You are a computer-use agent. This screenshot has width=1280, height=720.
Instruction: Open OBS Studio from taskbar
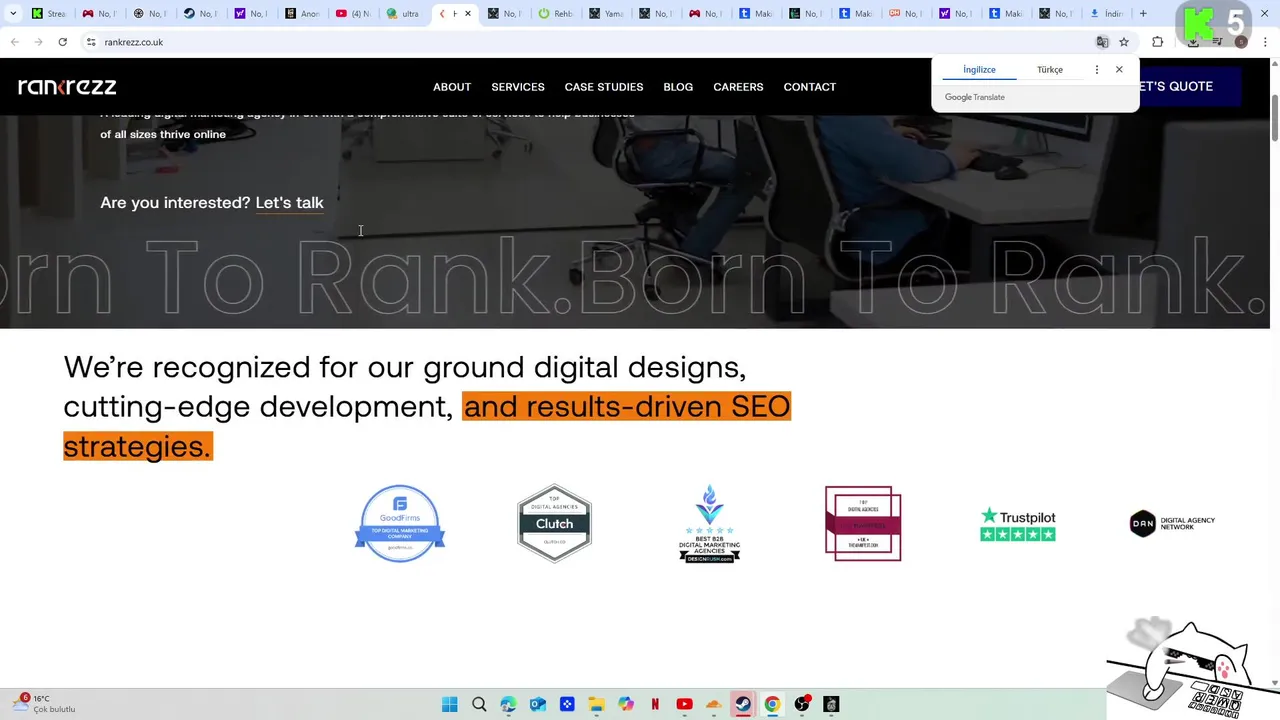[801, 704]
